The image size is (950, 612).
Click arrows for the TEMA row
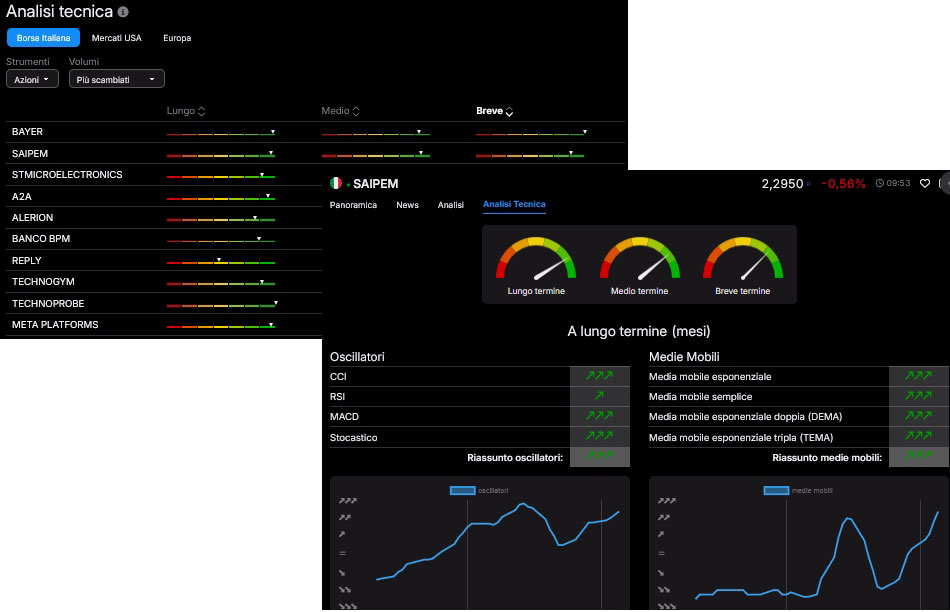coord(918,436)
